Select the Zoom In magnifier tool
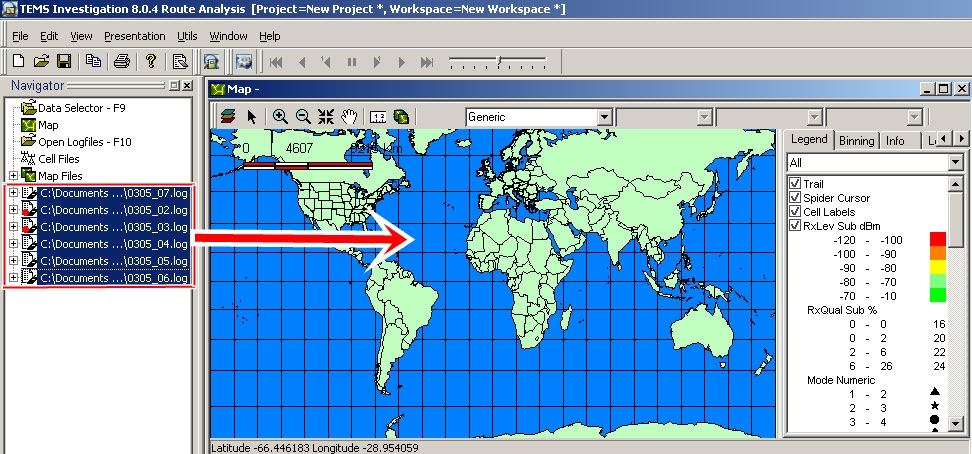This screenshot has height=454, width=972. pos(280,117)
